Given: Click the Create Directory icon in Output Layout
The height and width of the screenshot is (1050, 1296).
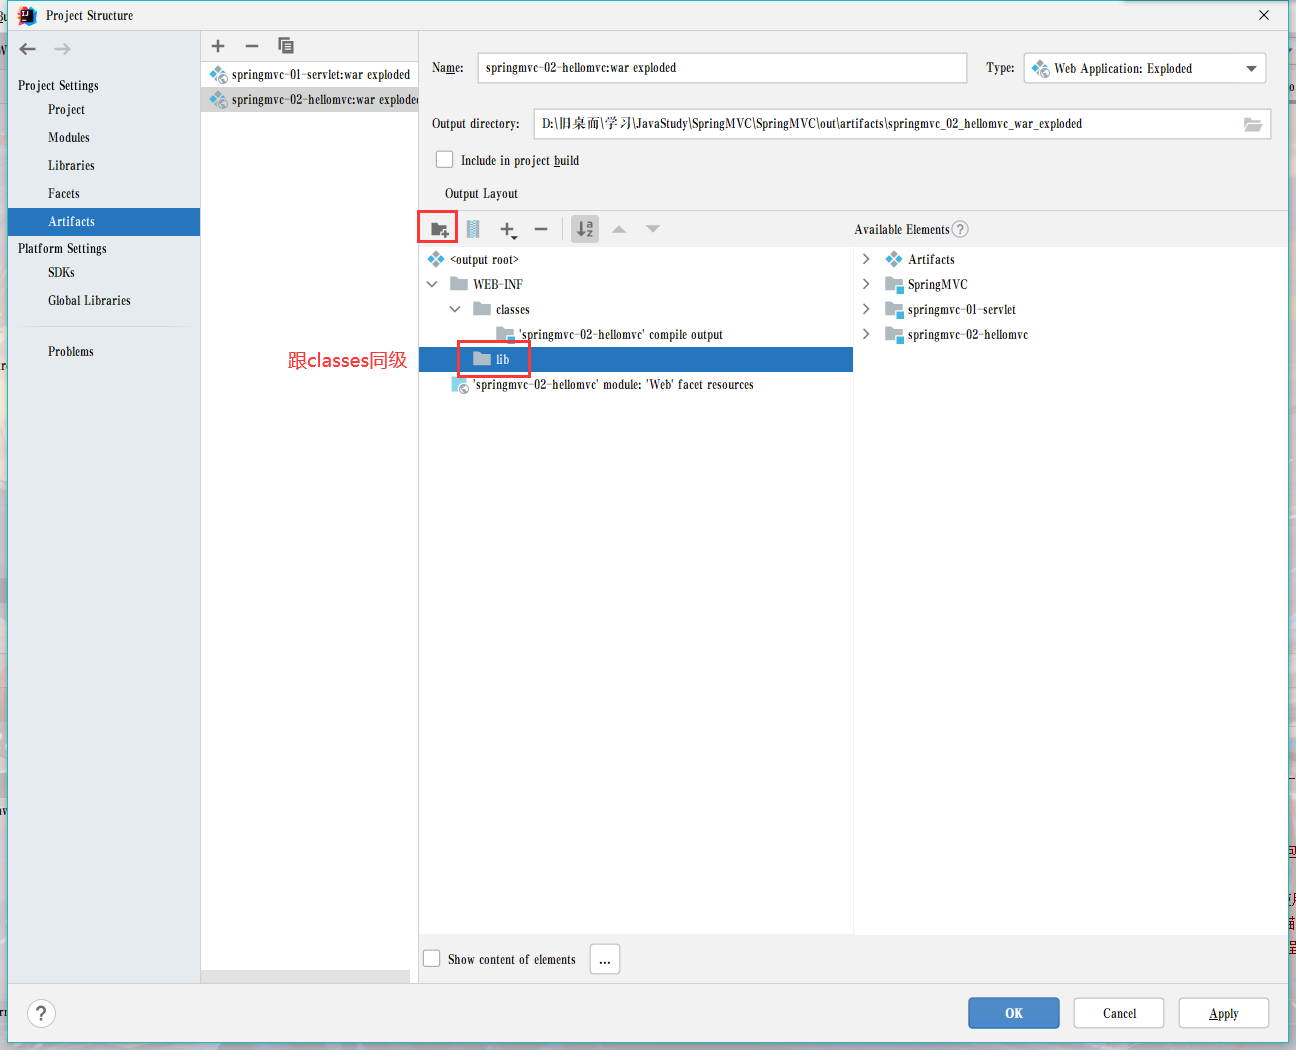Looking at the screenshot, I should [x=438, y=229].
